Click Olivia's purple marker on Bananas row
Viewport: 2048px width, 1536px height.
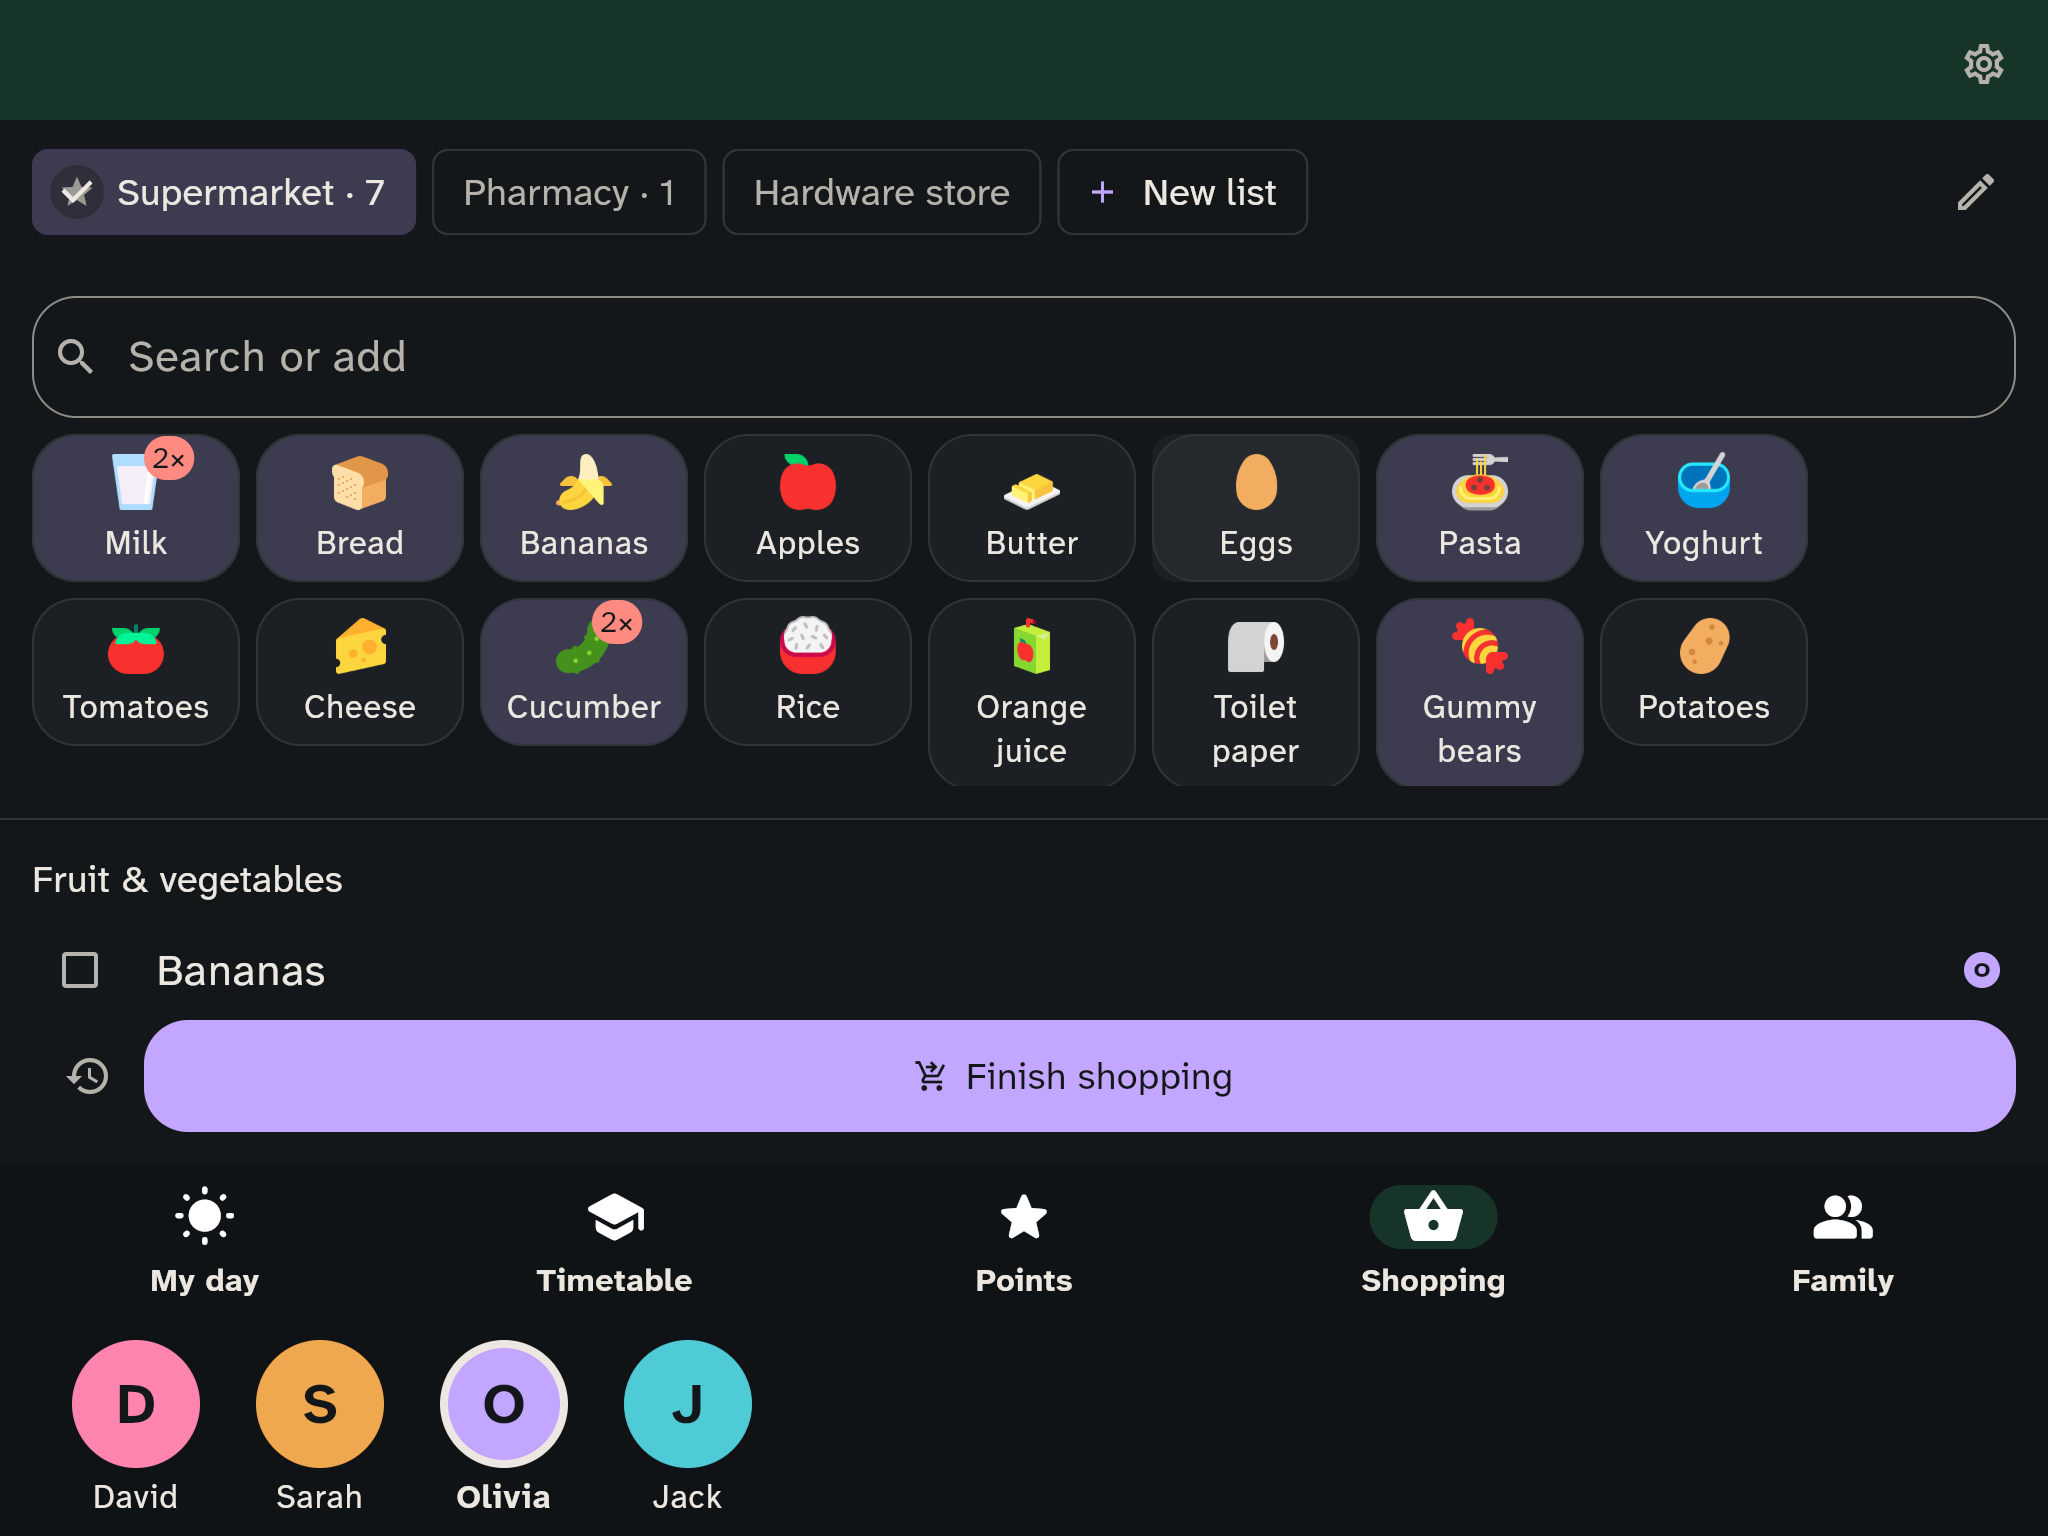point(1981,970)
